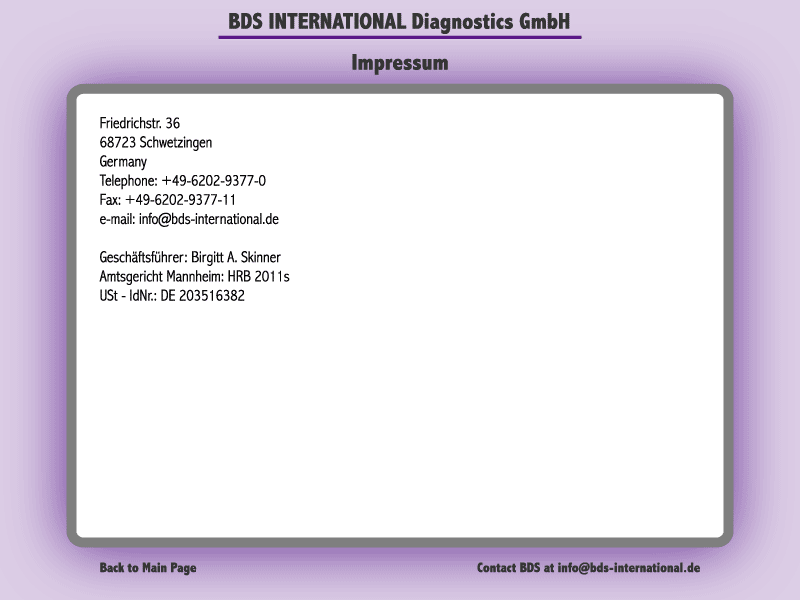The width and height of the screenshot is (800, 600).
Task: Select the Friedrichstr. 36 address line
Action: [140, 123]
